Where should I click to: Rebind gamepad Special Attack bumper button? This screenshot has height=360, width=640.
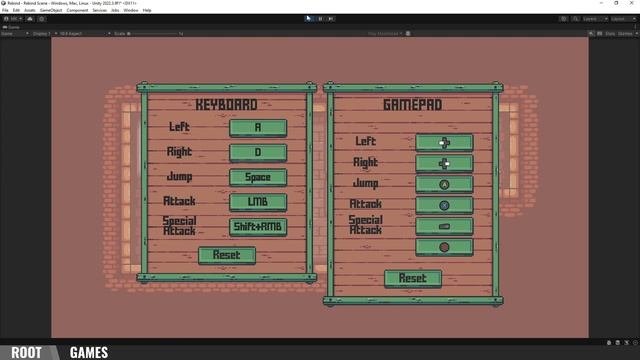click(x=444, y=226)
